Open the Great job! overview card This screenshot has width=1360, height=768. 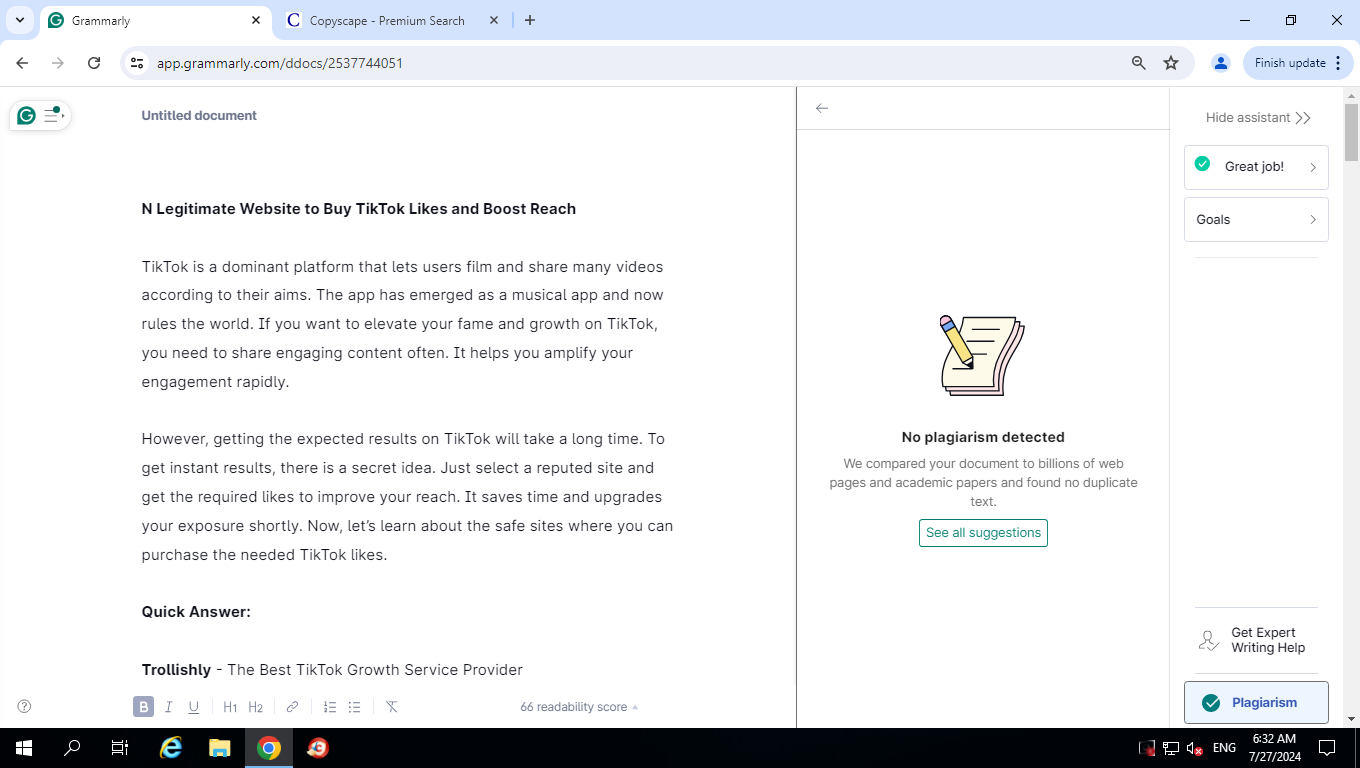click(1256, 167)
